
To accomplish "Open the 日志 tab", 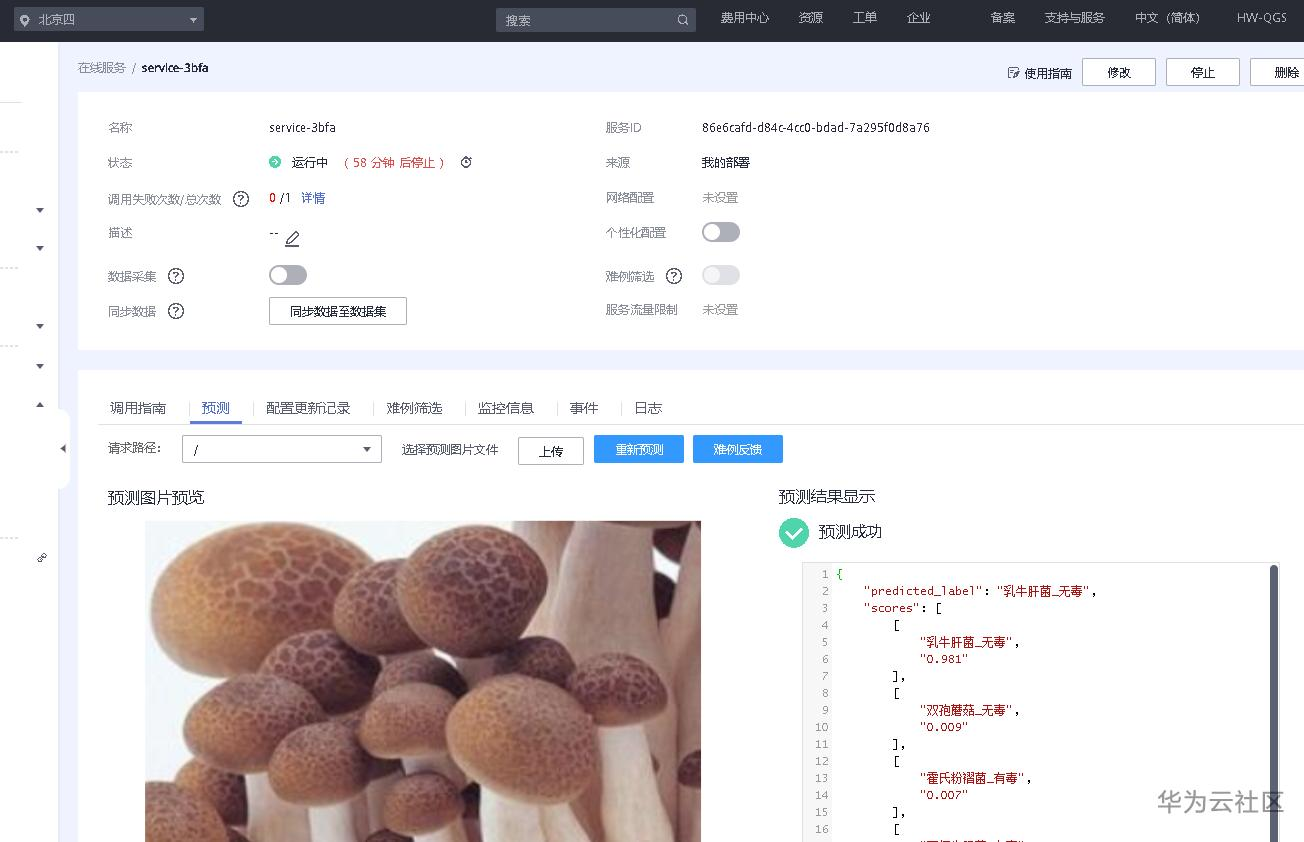I will (x=648, y=408).
